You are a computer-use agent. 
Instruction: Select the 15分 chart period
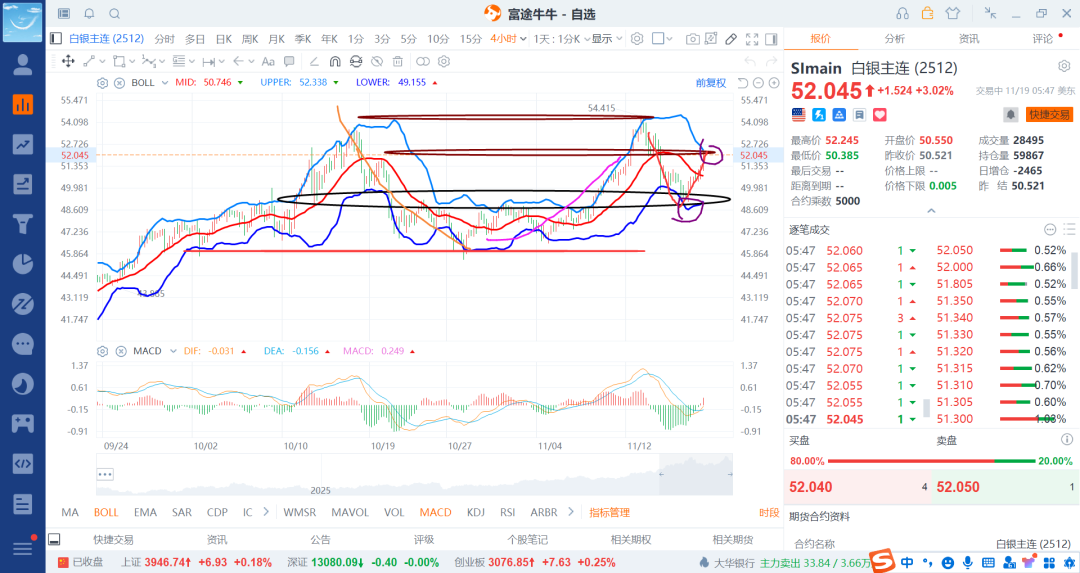tap(470, 39)
